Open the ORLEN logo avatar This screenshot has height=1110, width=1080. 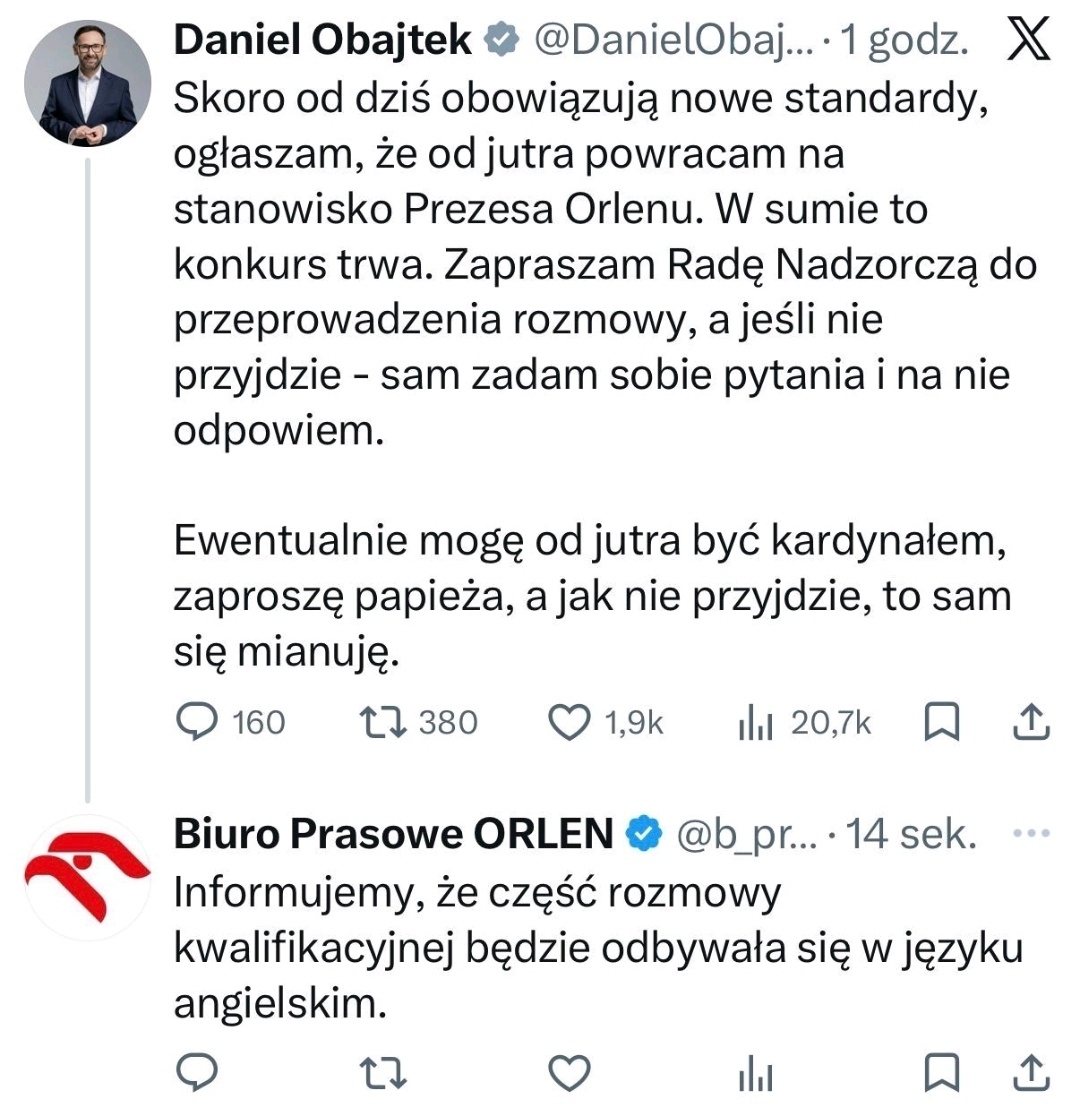88,878
